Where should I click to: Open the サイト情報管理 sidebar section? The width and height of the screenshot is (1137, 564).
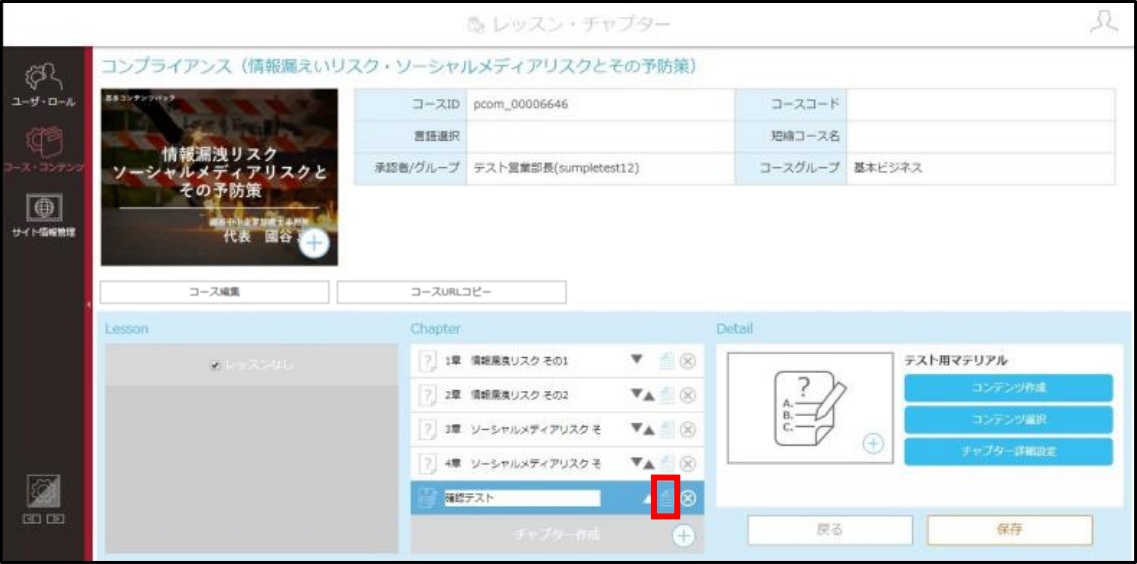43,215
